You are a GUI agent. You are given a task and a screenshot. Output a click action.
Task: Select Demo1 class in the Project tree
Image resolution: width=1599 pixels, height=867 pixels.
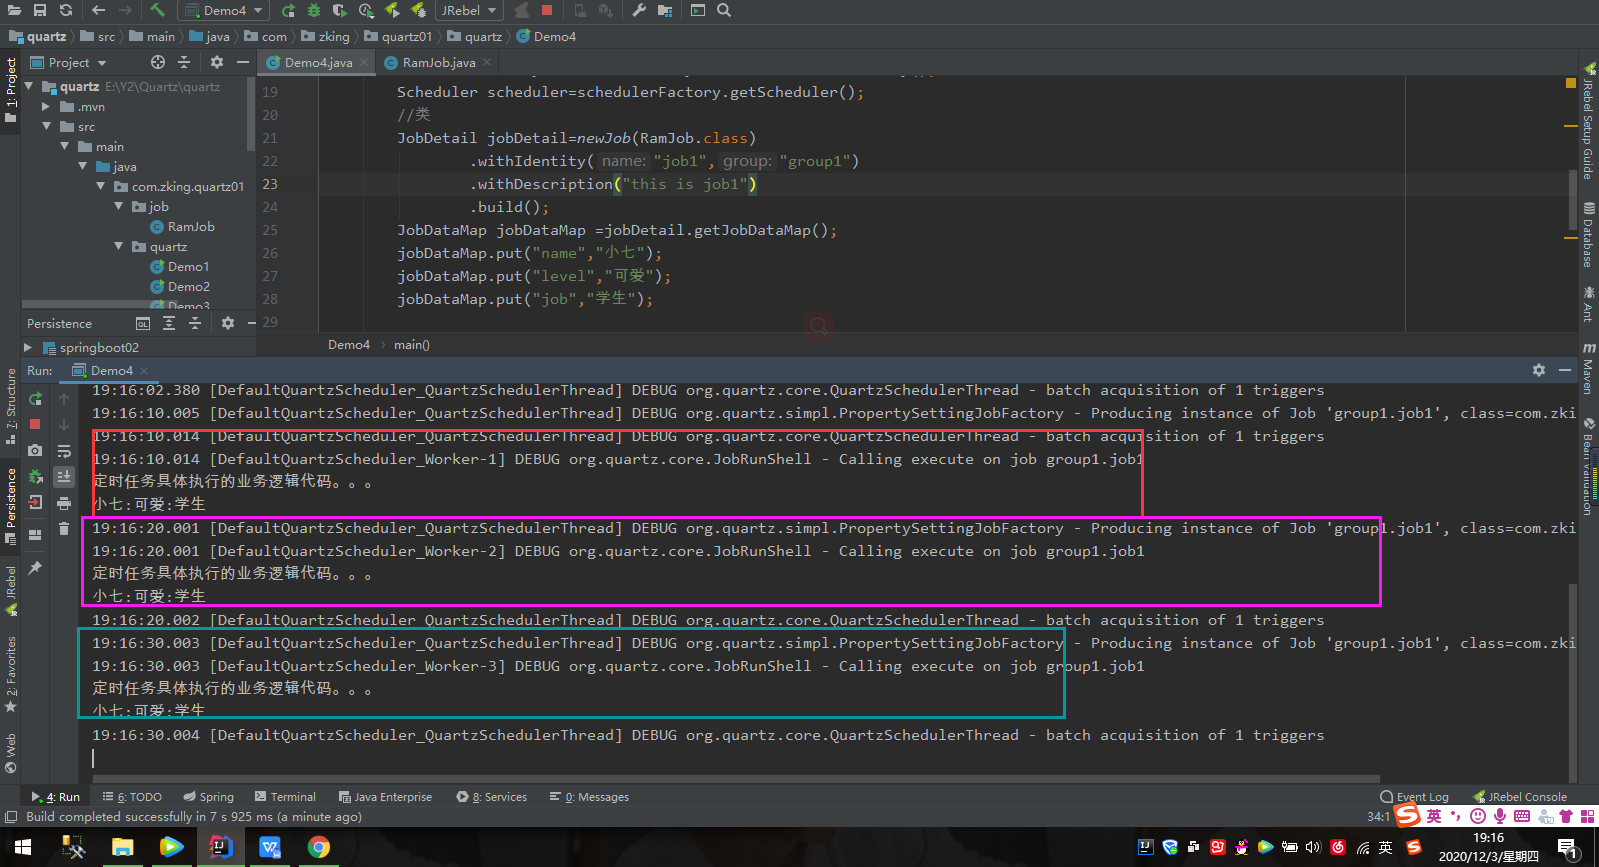pyautogui.click(x=188, y=266)
